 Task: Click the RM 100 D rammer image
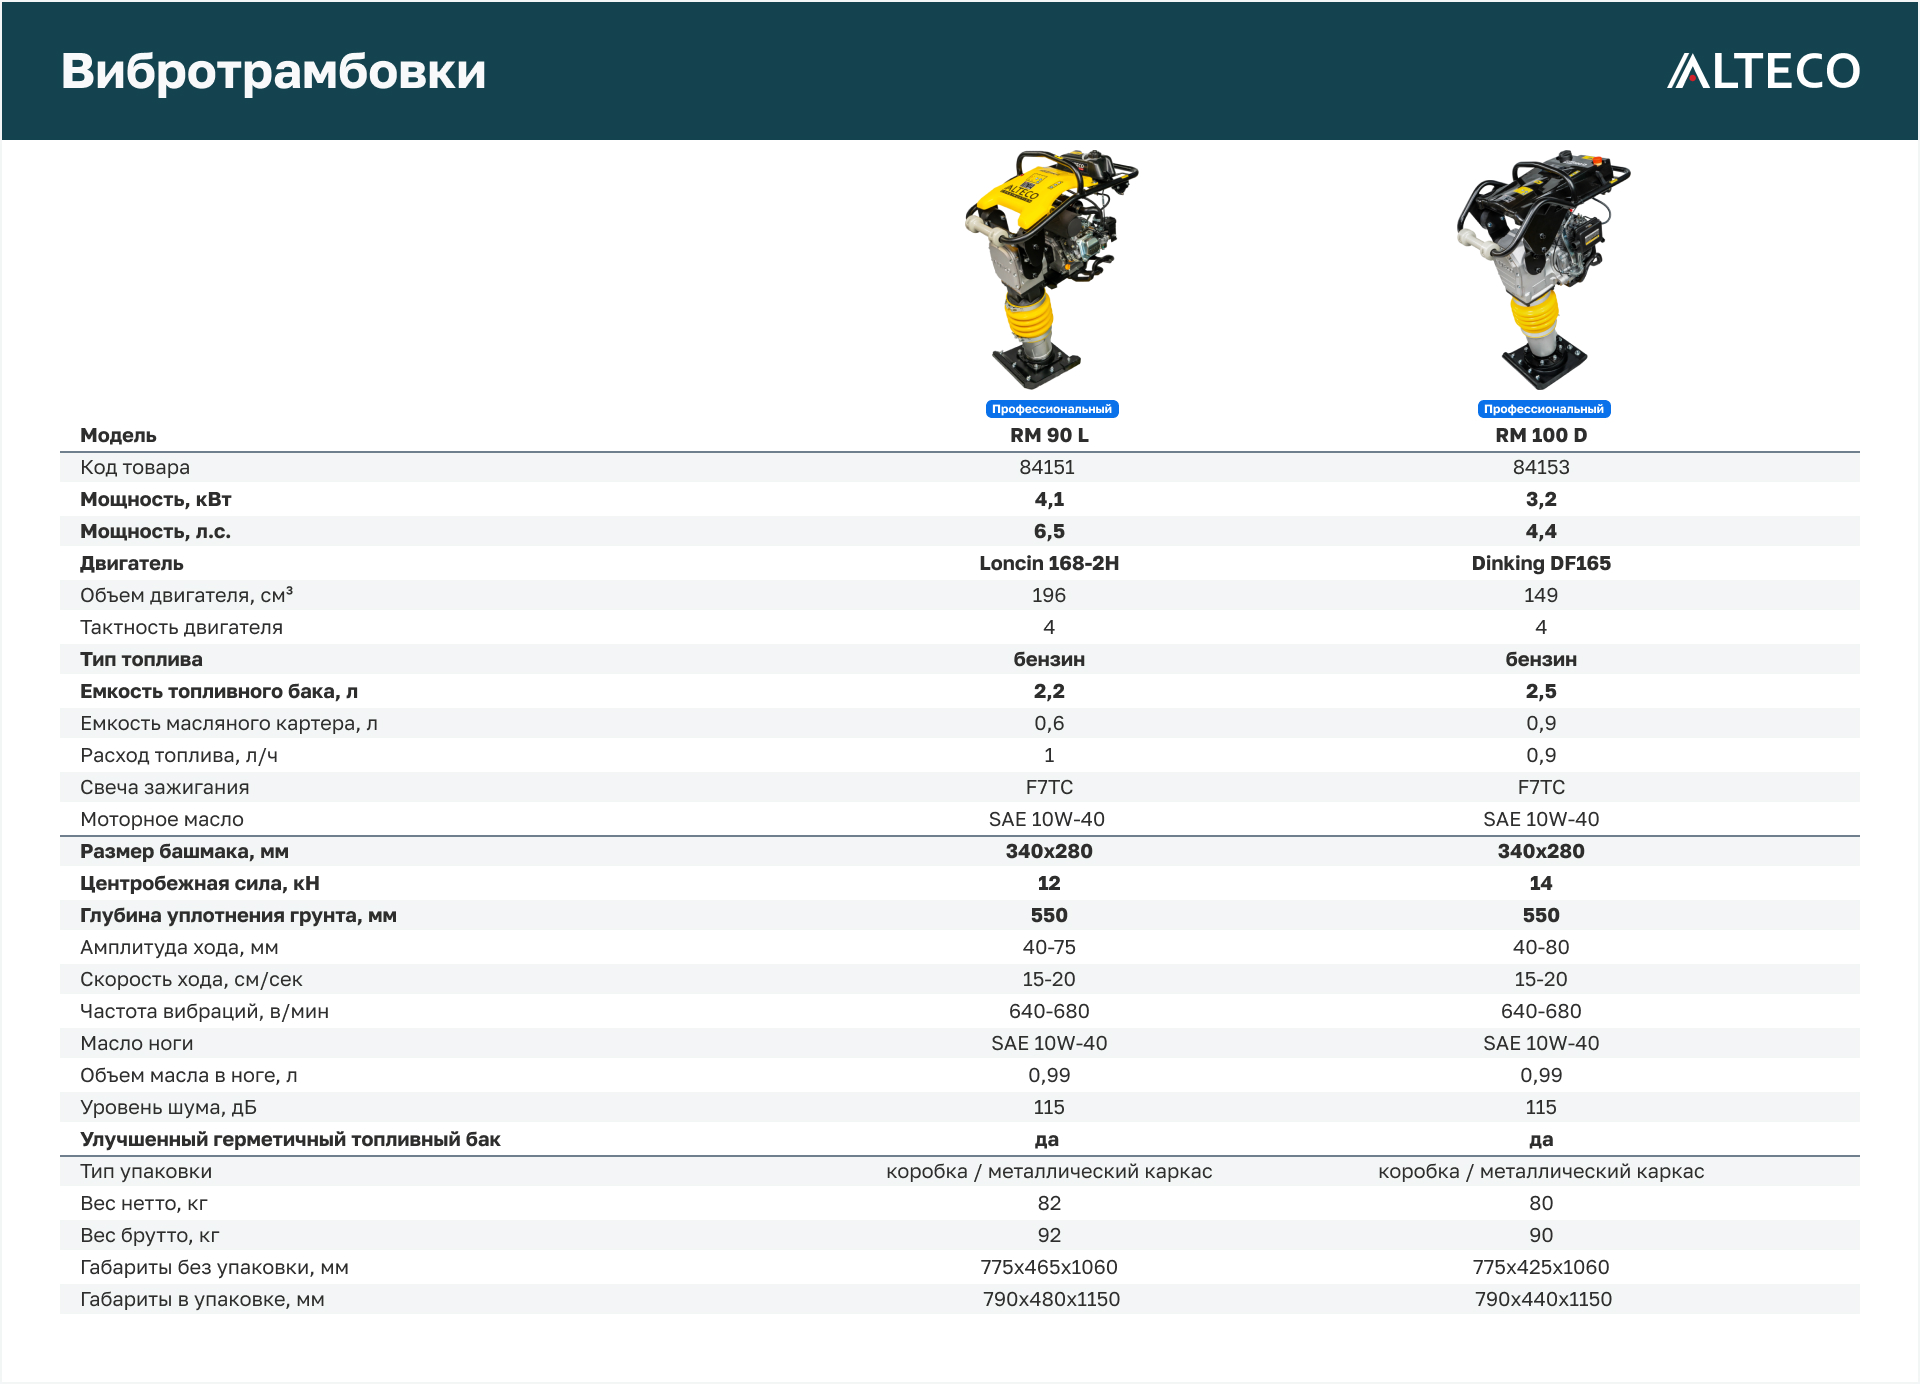pos(1540,268)
